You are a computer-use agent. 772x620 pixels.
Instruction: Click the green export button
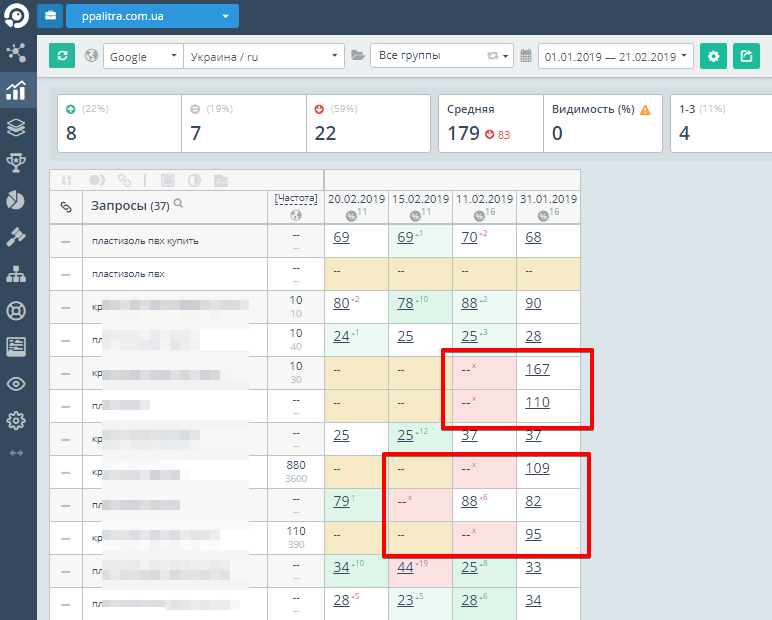coord(746,56)
